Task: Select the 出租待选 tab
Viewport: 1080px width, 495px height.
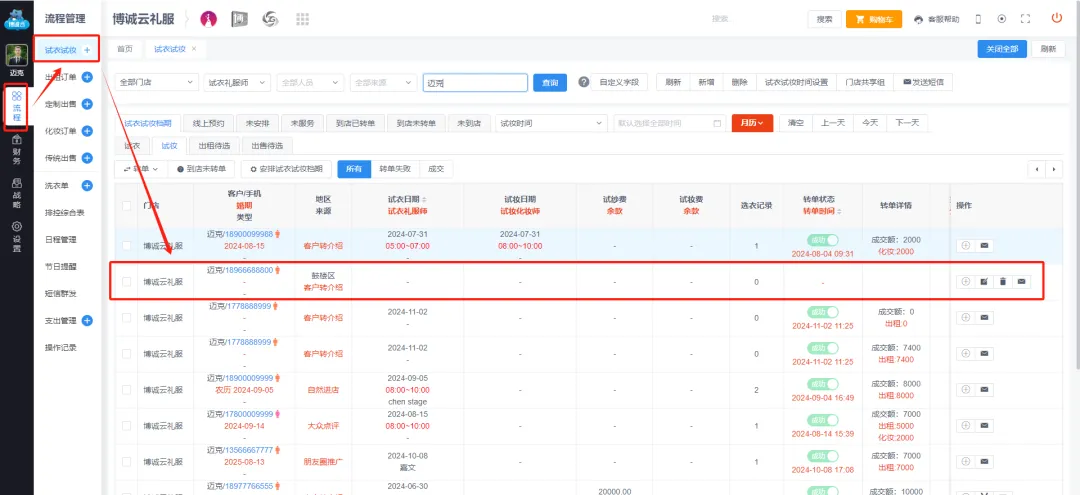Action: pyautogui.click(x=206, y=145)
